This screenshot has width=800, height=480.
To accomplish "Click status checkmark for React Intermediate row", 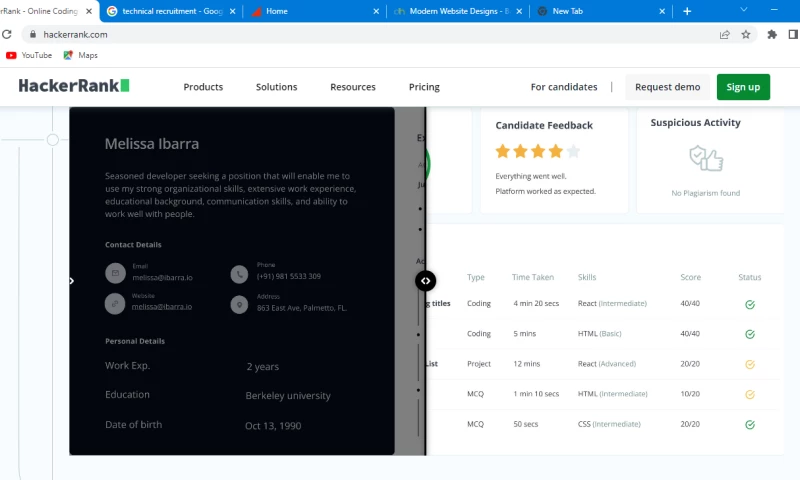I will tap(749, 304).
